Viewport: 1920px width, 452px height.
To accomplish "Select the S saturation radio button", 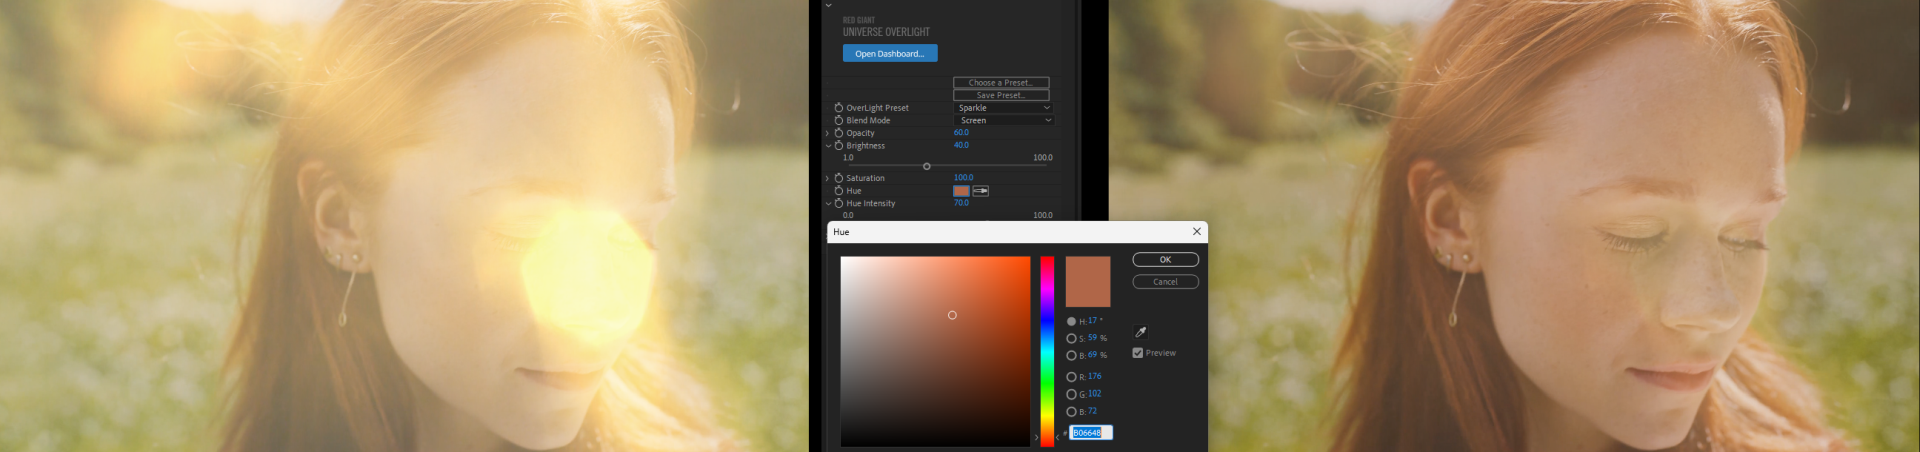I will [x=1071, y=338].
